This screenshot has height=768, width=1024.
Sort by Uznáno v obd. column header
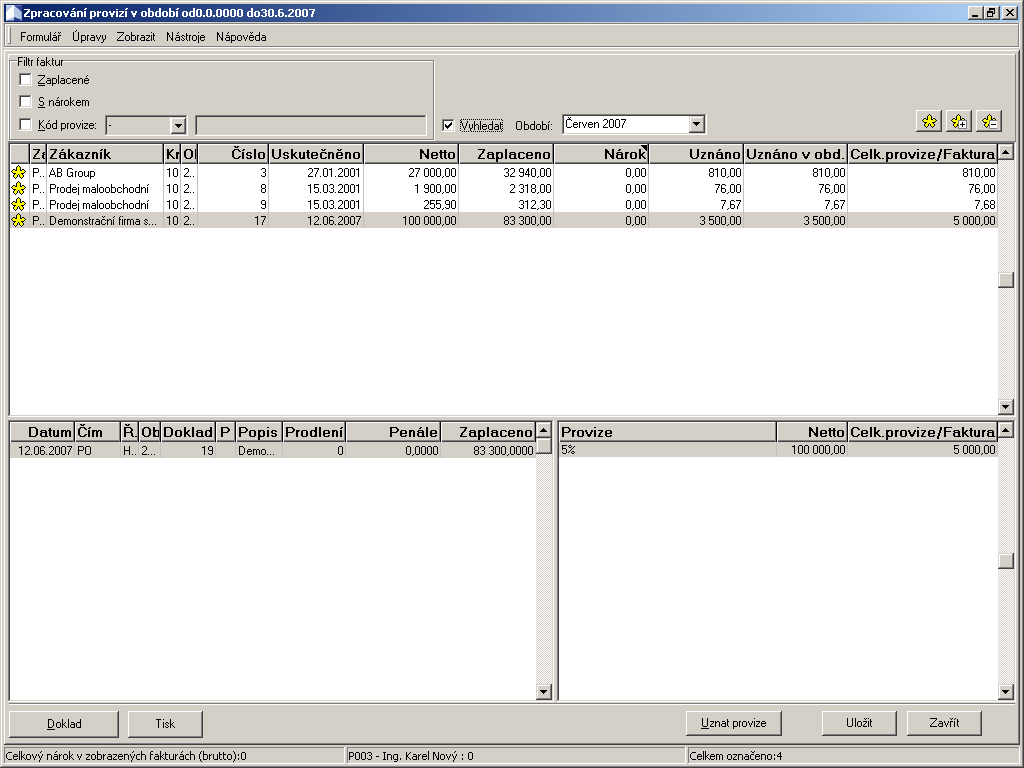[795, 154]
